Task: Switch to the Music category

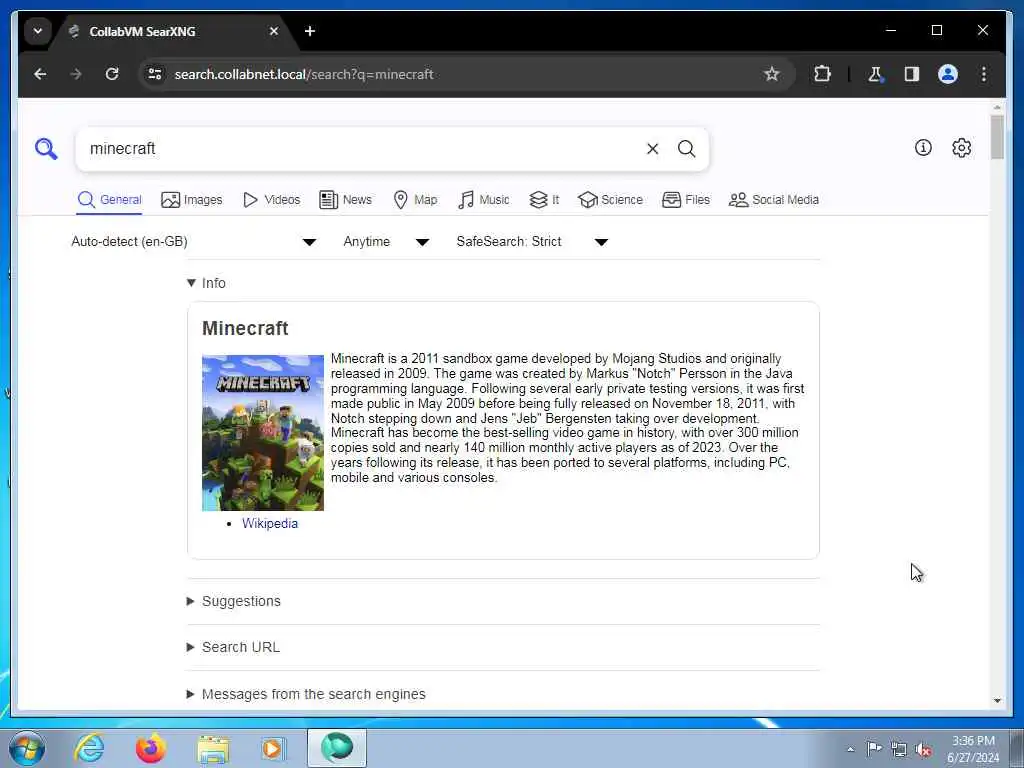Action: point(484,200)
